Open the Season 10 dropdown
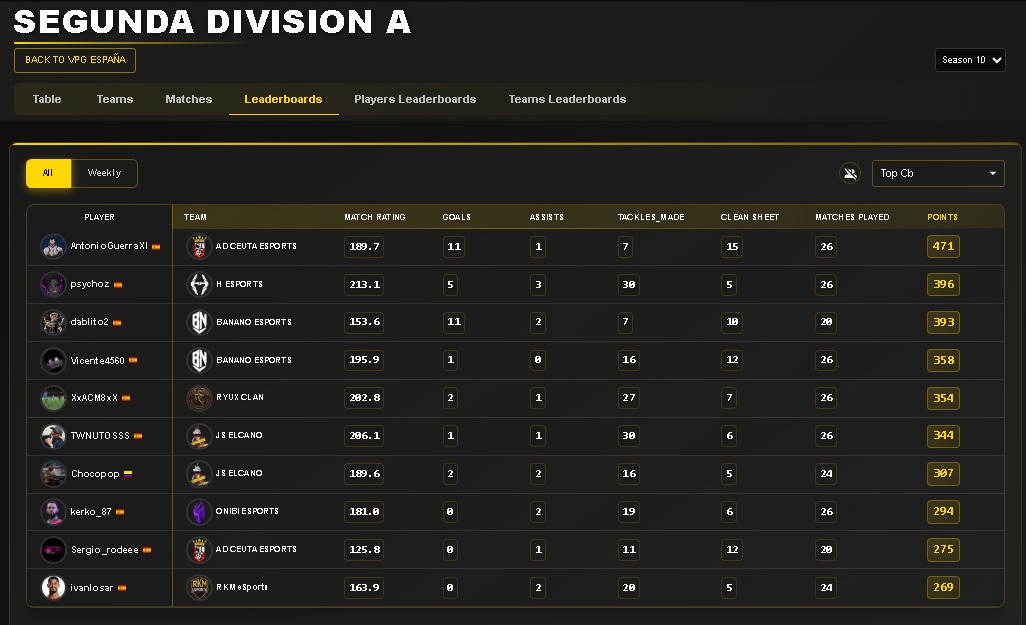The image size is (1026, 625). point(970,60)
